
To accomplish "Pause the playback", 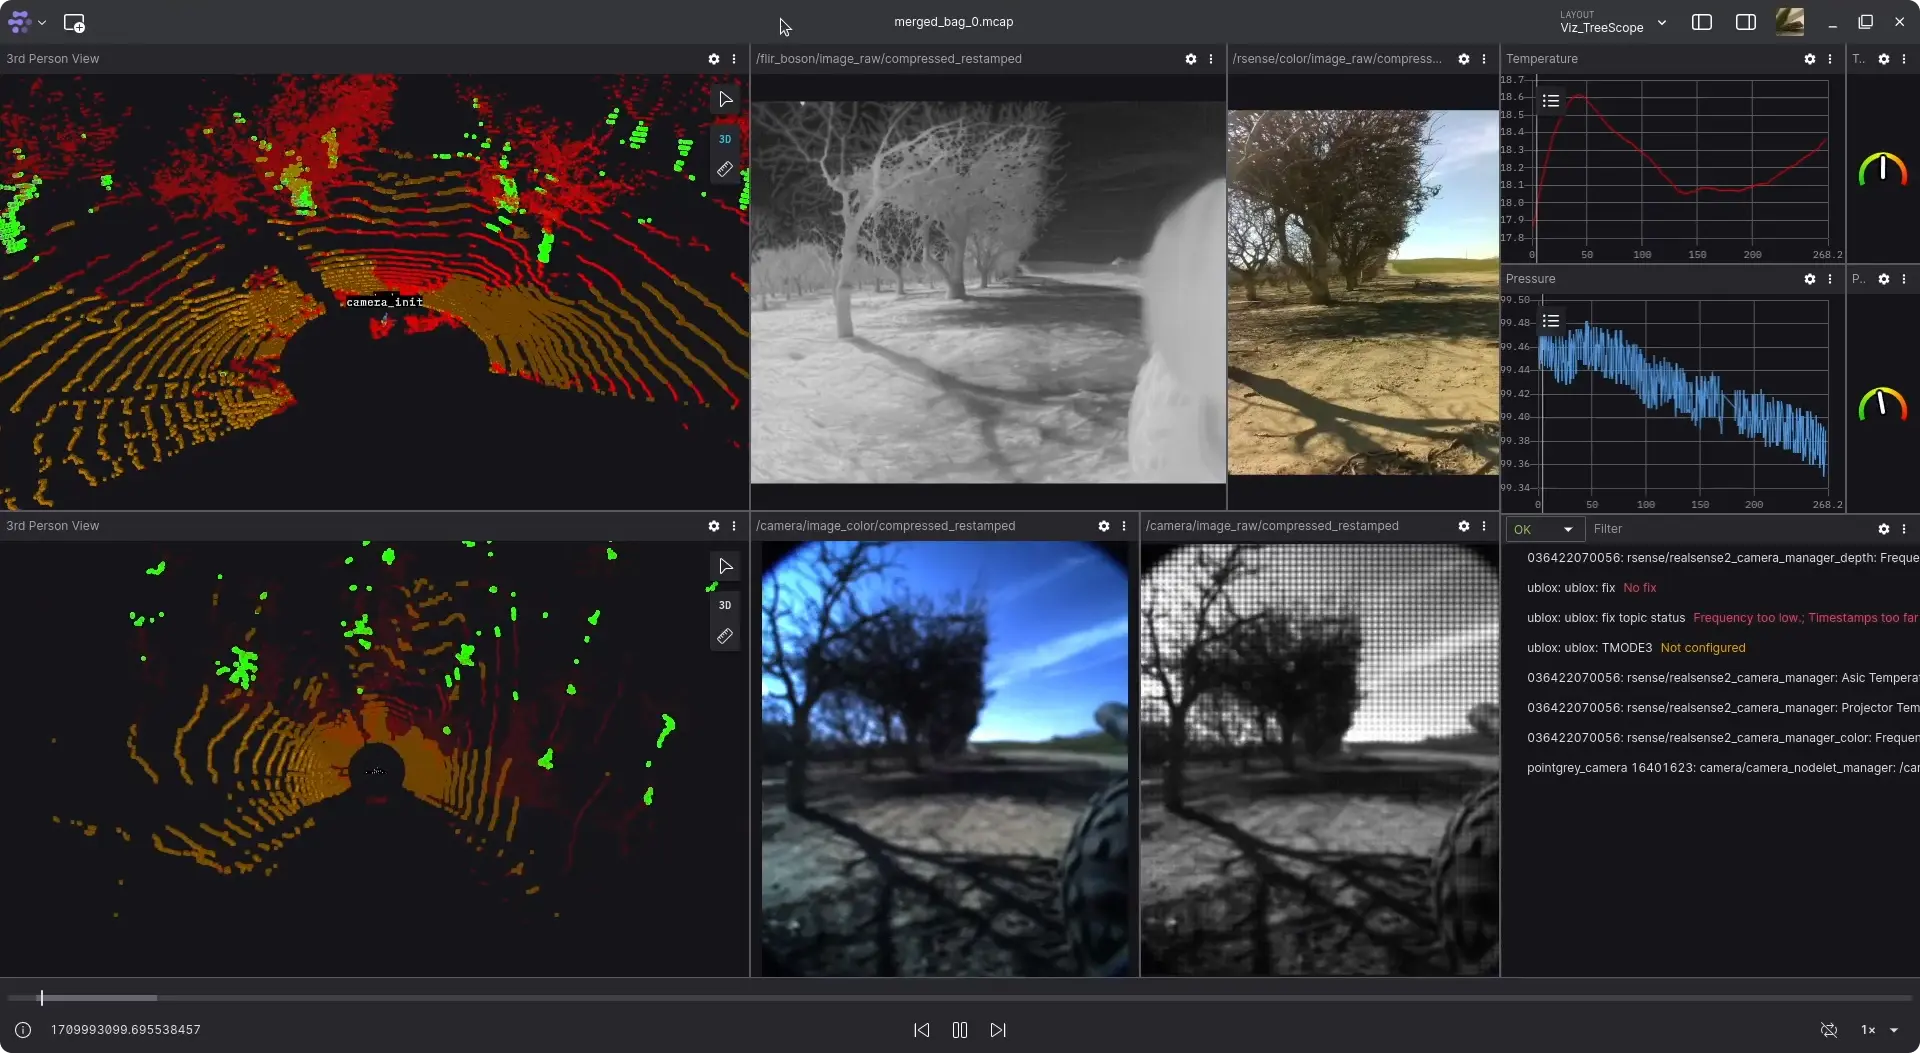I will (959, 1030).
